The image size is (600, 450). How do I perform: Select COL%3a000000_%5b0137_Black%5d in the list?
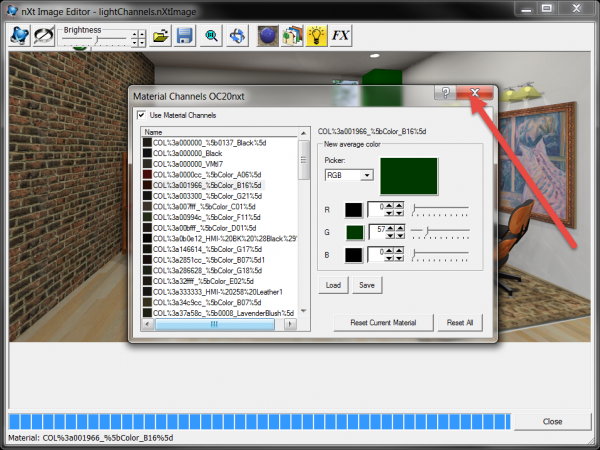tap(220, 143)
